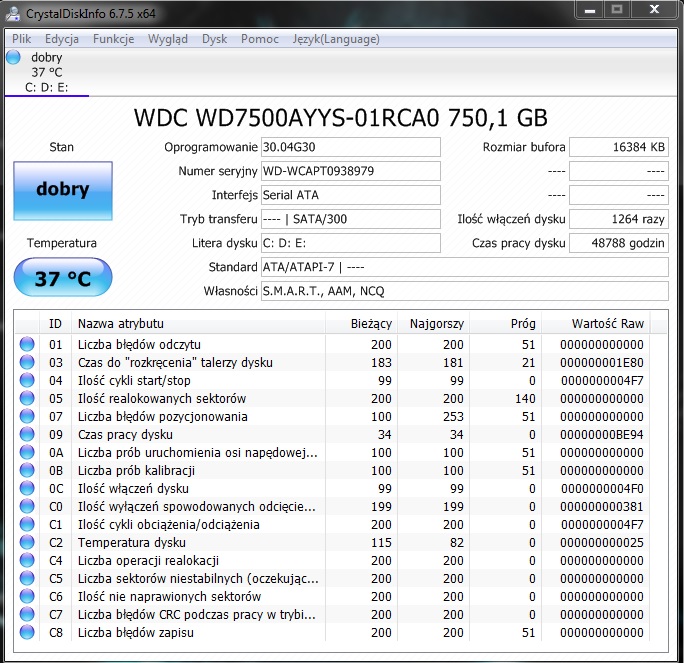Viewport: 684px width, 663px height.
Task: Select the Liczba błędów zapisu row
Action: click(x=332, y=632)
